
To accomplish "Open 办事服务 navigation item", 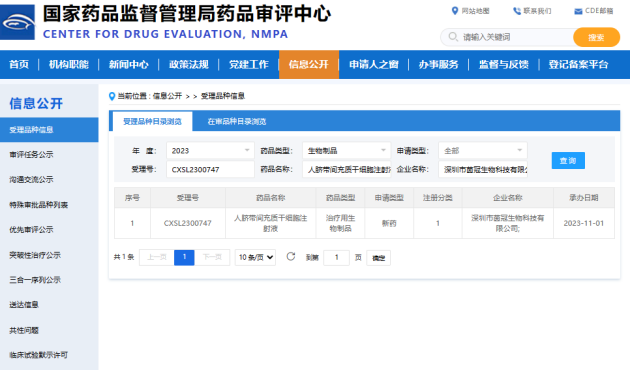I will pos(438,64).
